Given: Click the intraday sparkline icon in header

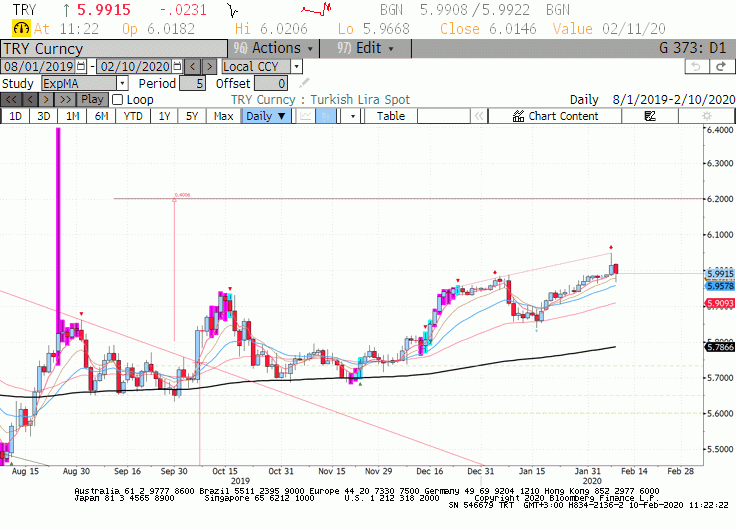Looking at the screenshot, I should pos(232,10).
